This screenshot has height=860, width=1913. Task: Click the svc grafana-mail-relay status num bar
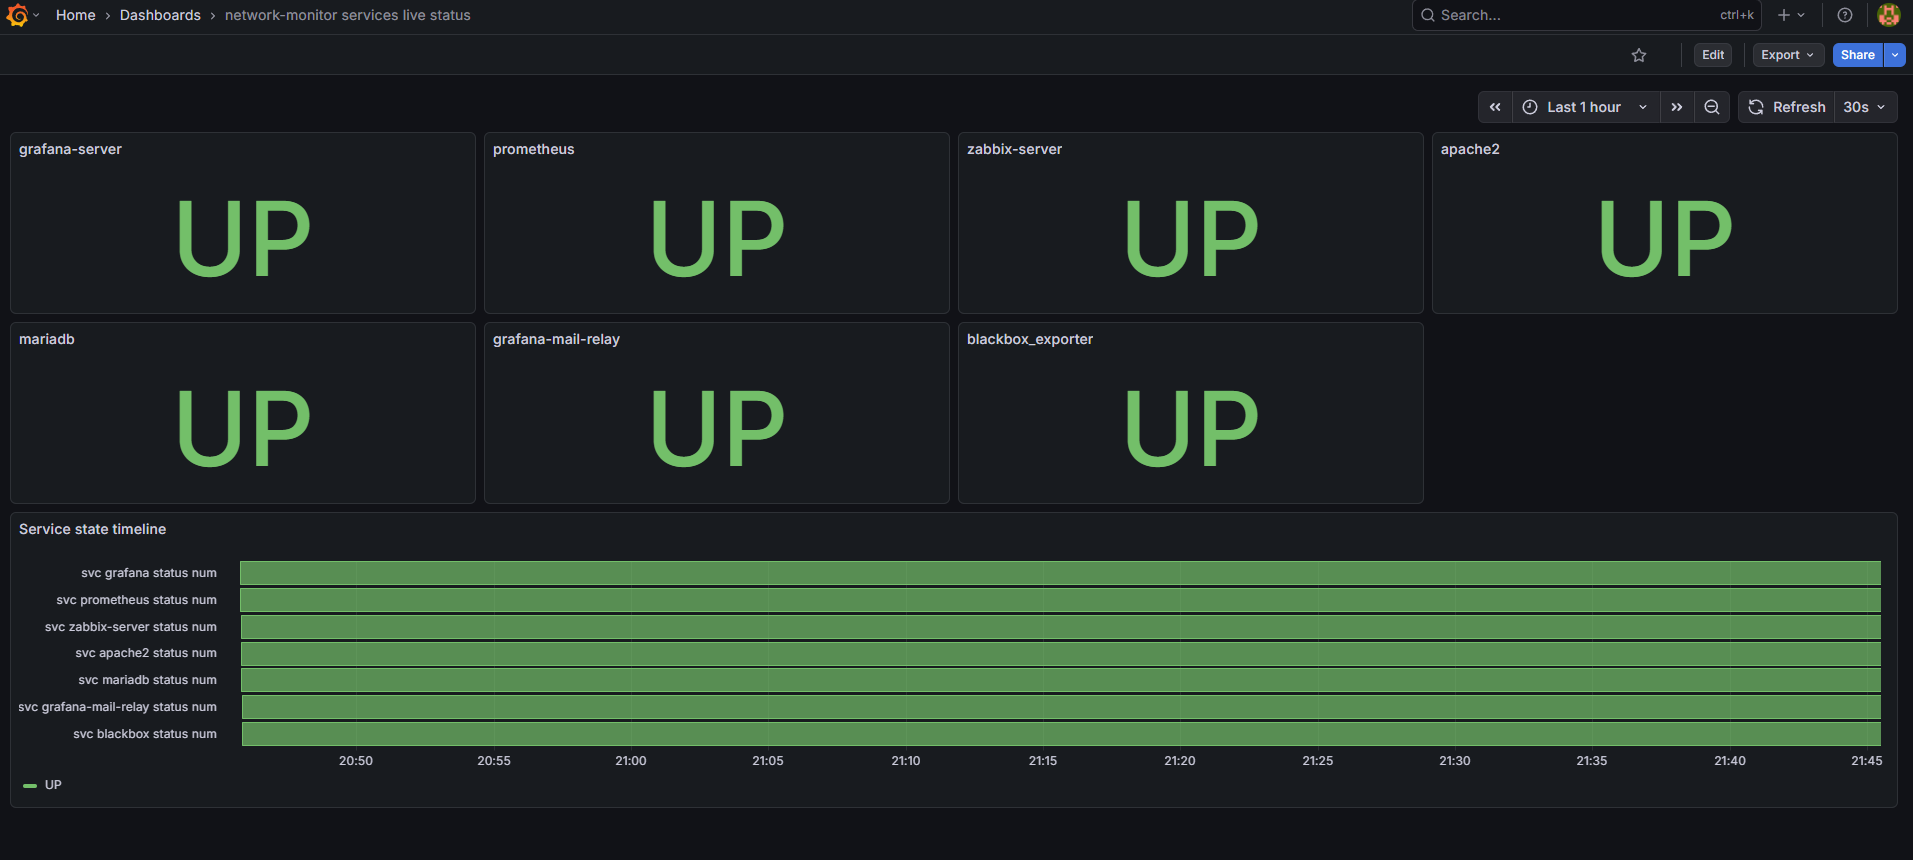pos(1061,707)
